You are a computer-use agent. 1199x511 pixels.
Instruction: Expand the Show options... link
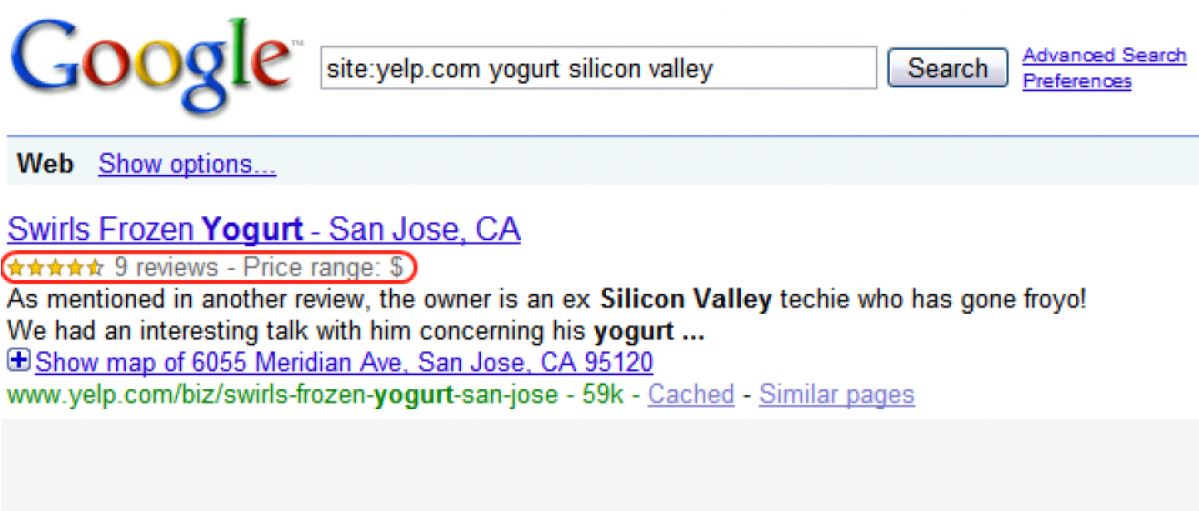click(x=187, y=164)
